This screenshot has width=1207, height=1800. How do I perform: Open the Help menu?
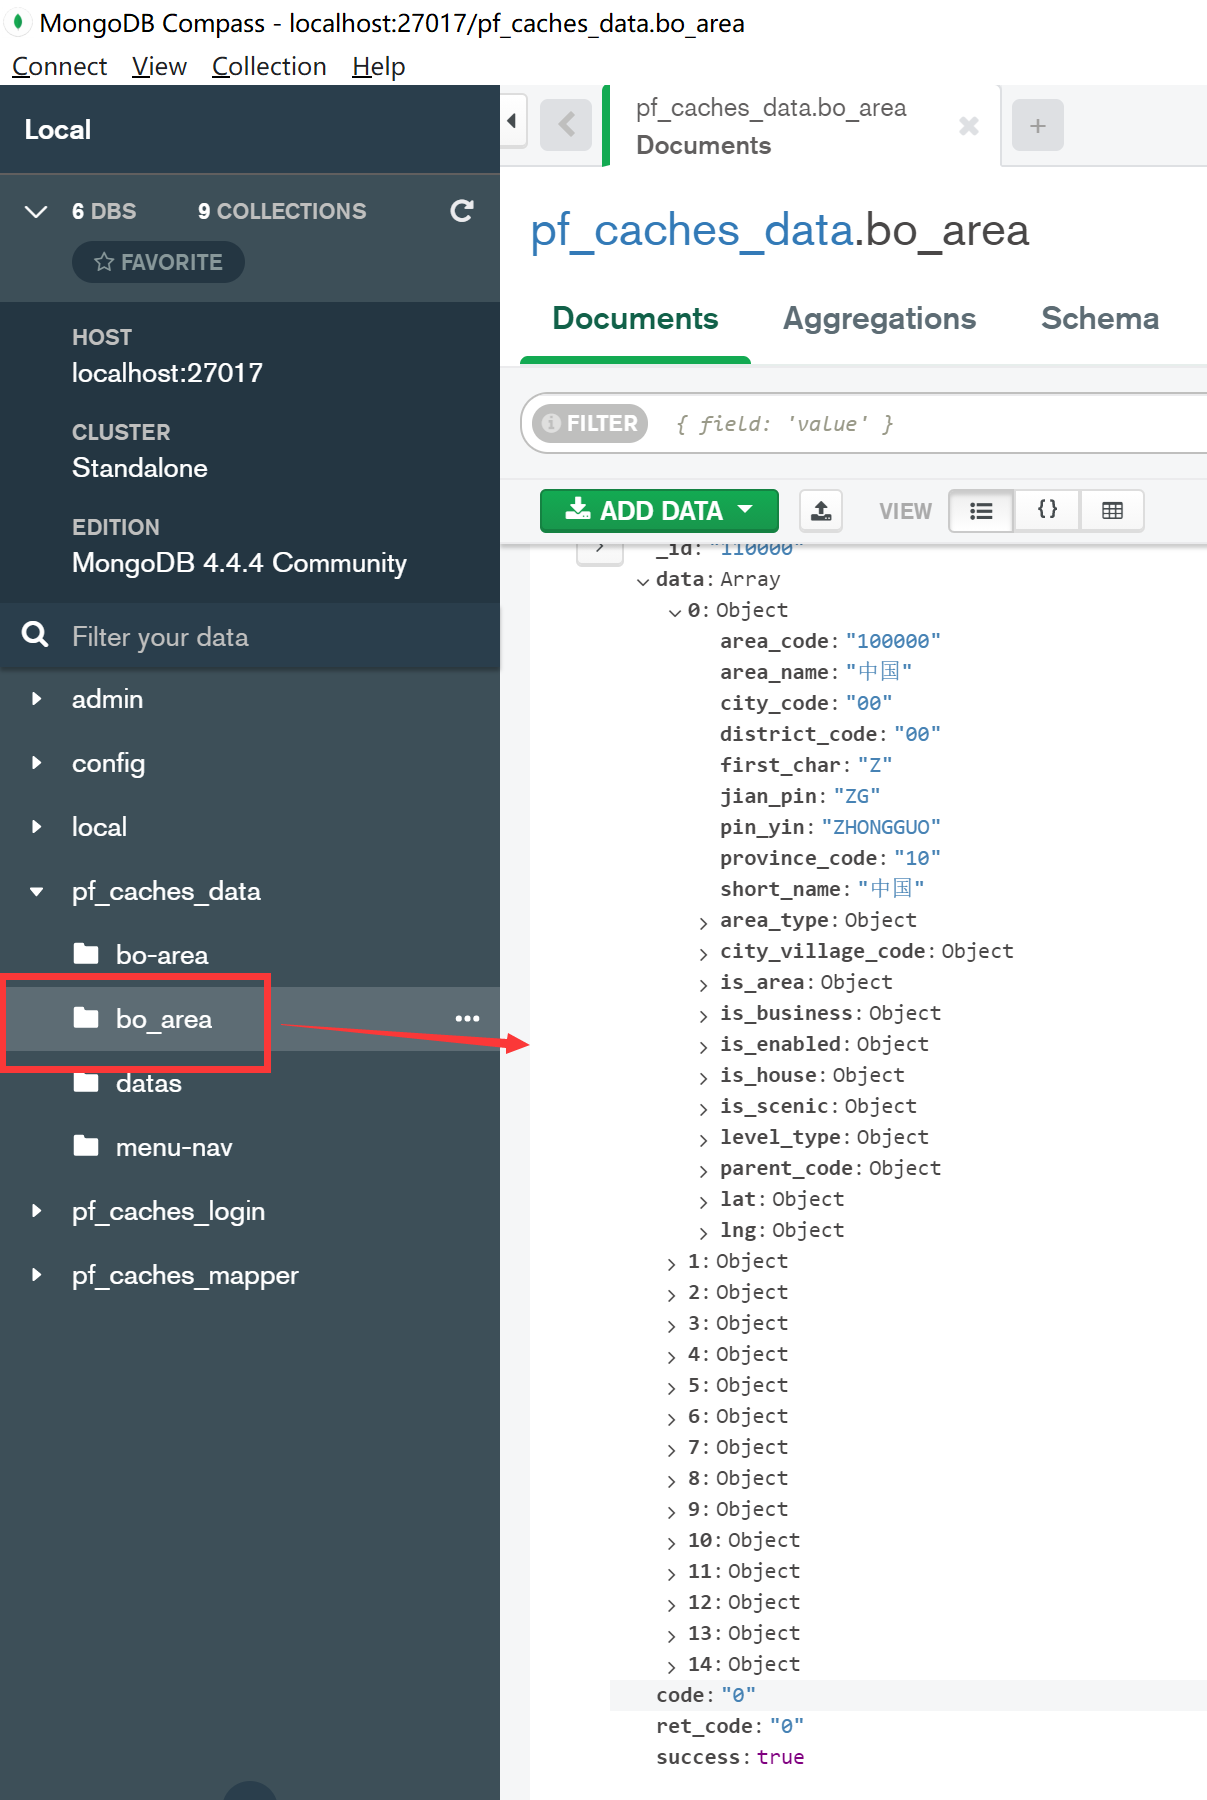pos(378,66)
